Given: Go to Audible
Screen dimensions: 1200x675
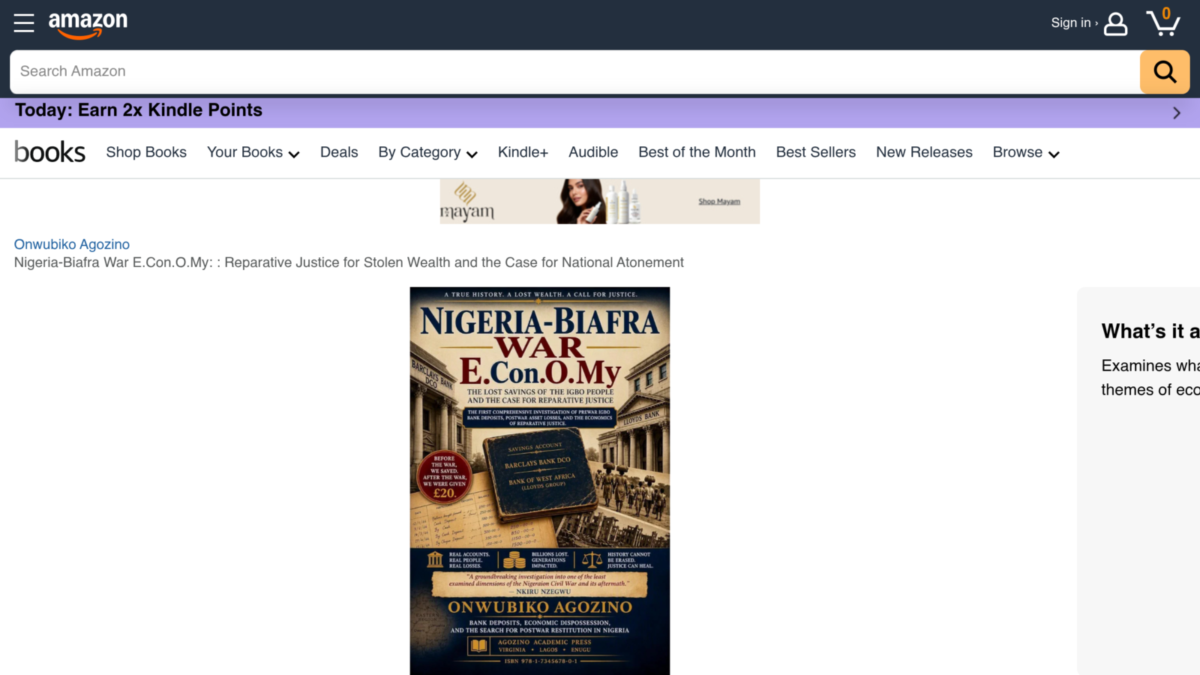Looking at the screenshot, I should click(x=593, y=152).
